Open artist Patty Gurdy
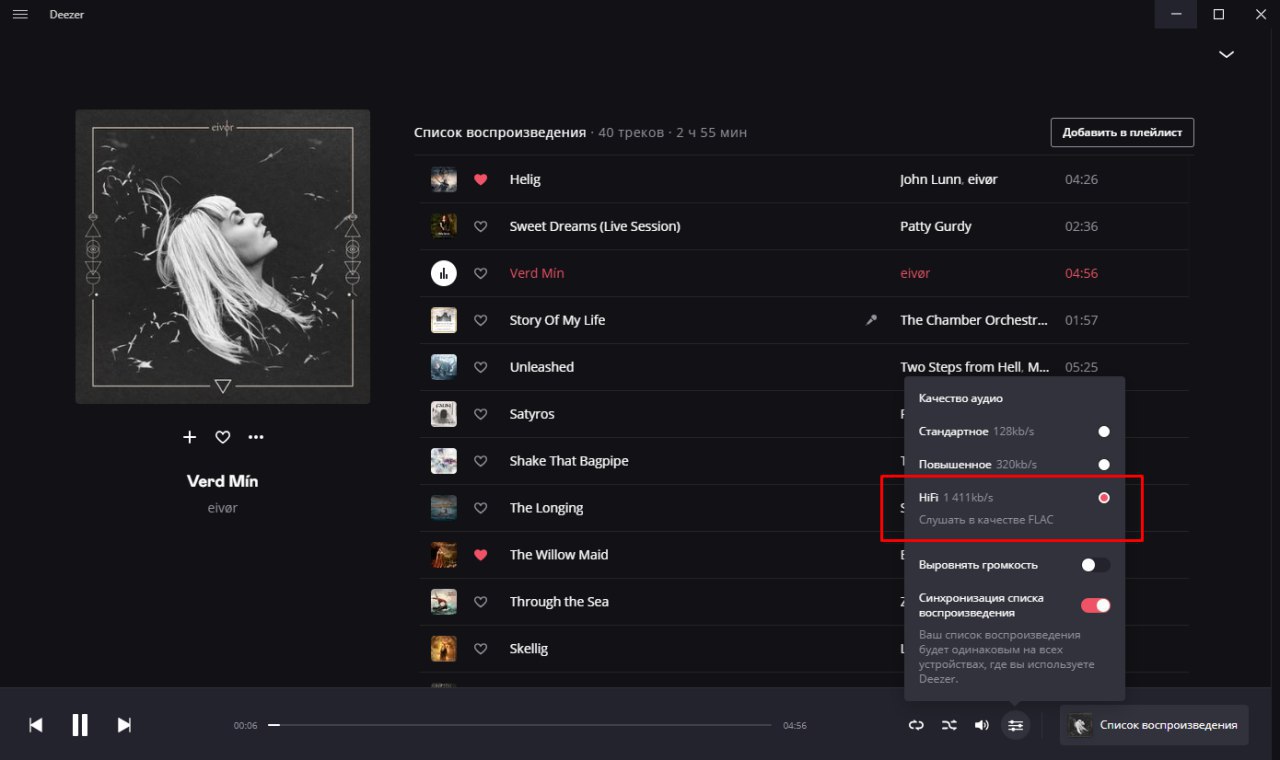1280x760 pixels. [936, 226]
